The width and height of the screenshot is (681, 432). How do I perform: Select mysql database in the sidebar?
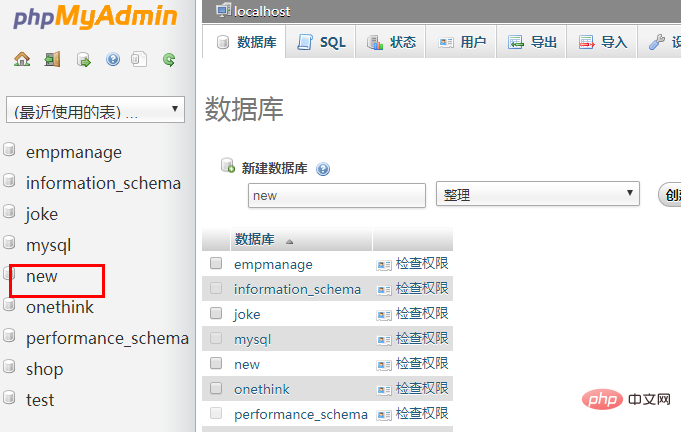click(x=48, y=246)
